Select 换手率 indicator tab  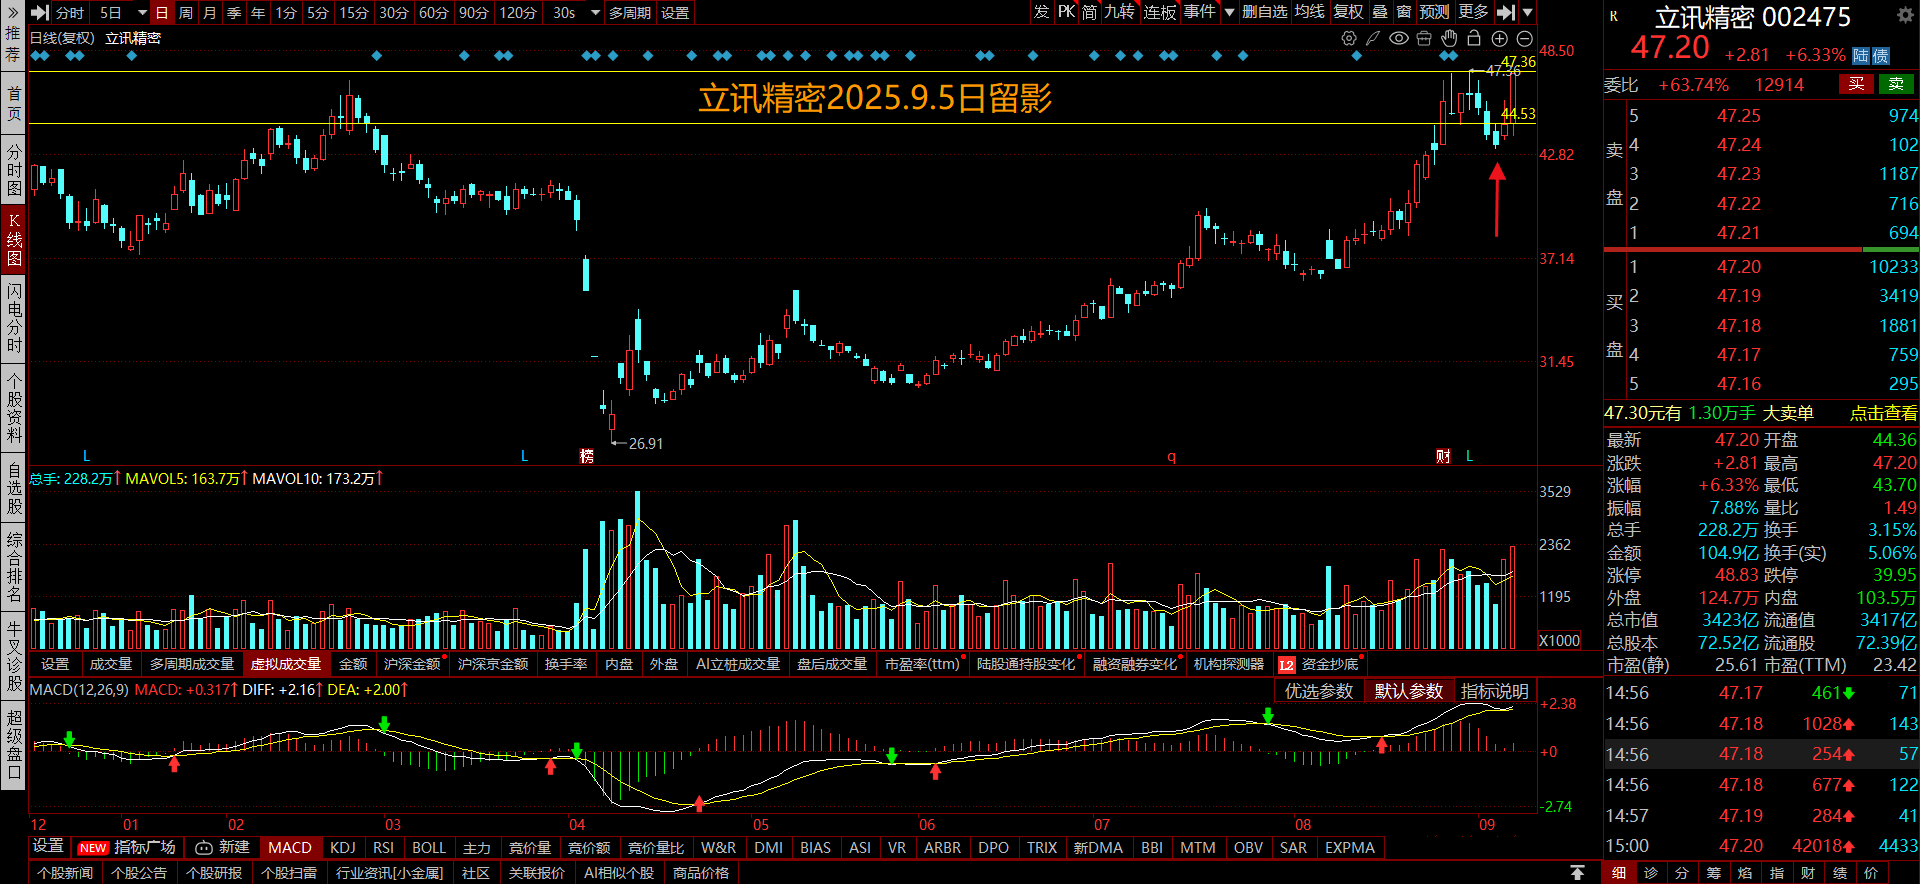[x=566, y=664]
